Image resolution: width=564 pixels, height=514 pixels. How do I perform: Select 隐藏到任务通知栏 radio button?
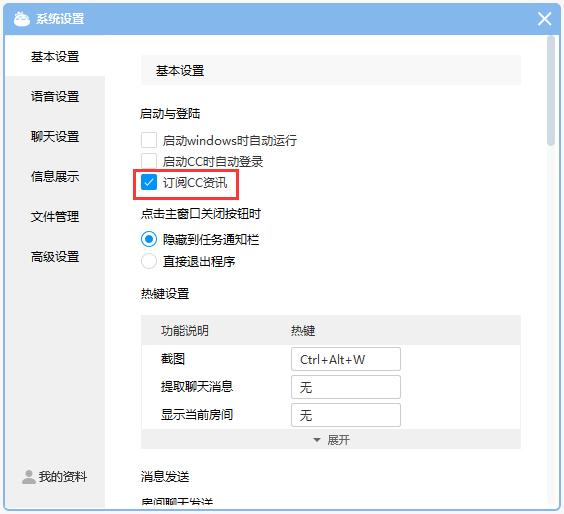149,239
